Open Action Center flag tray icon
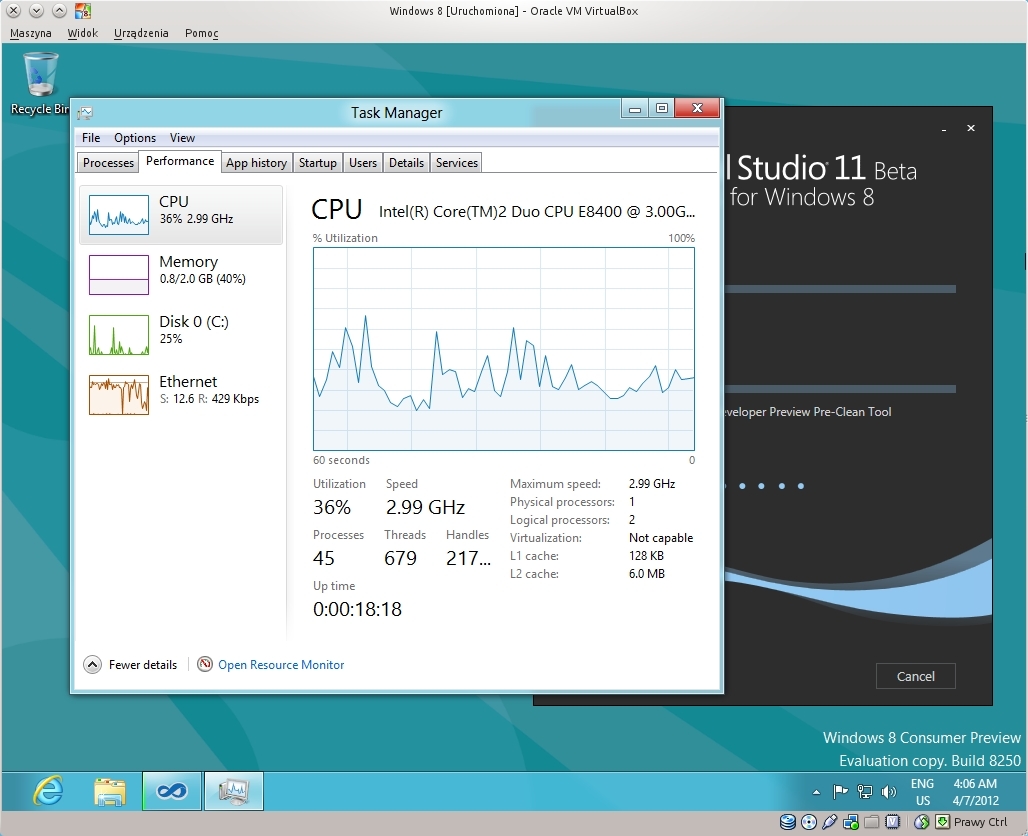 [x=840, y=792]
